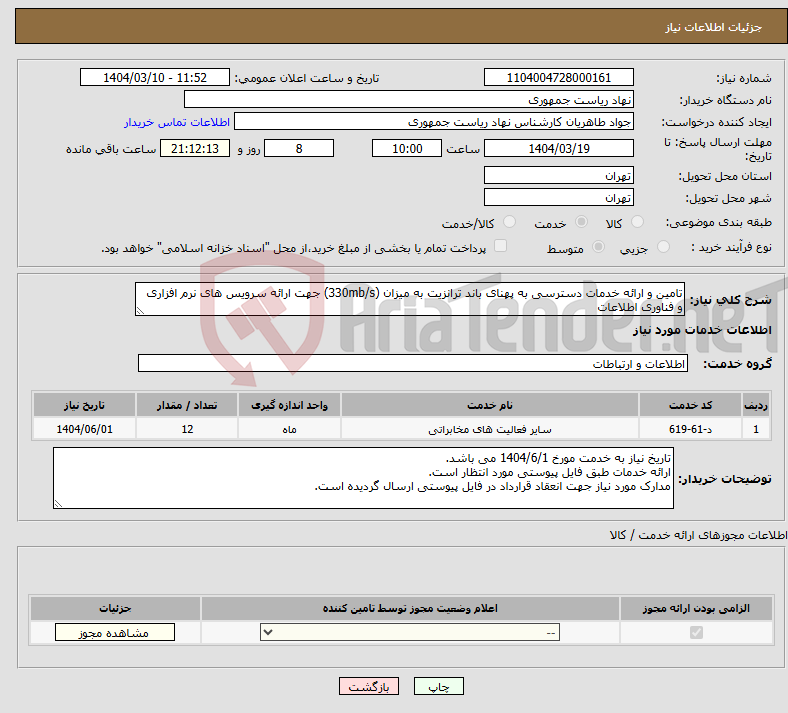Select the جزیی purchase type radio
This screenshot has height=713, width=788.
pos(663,247)
